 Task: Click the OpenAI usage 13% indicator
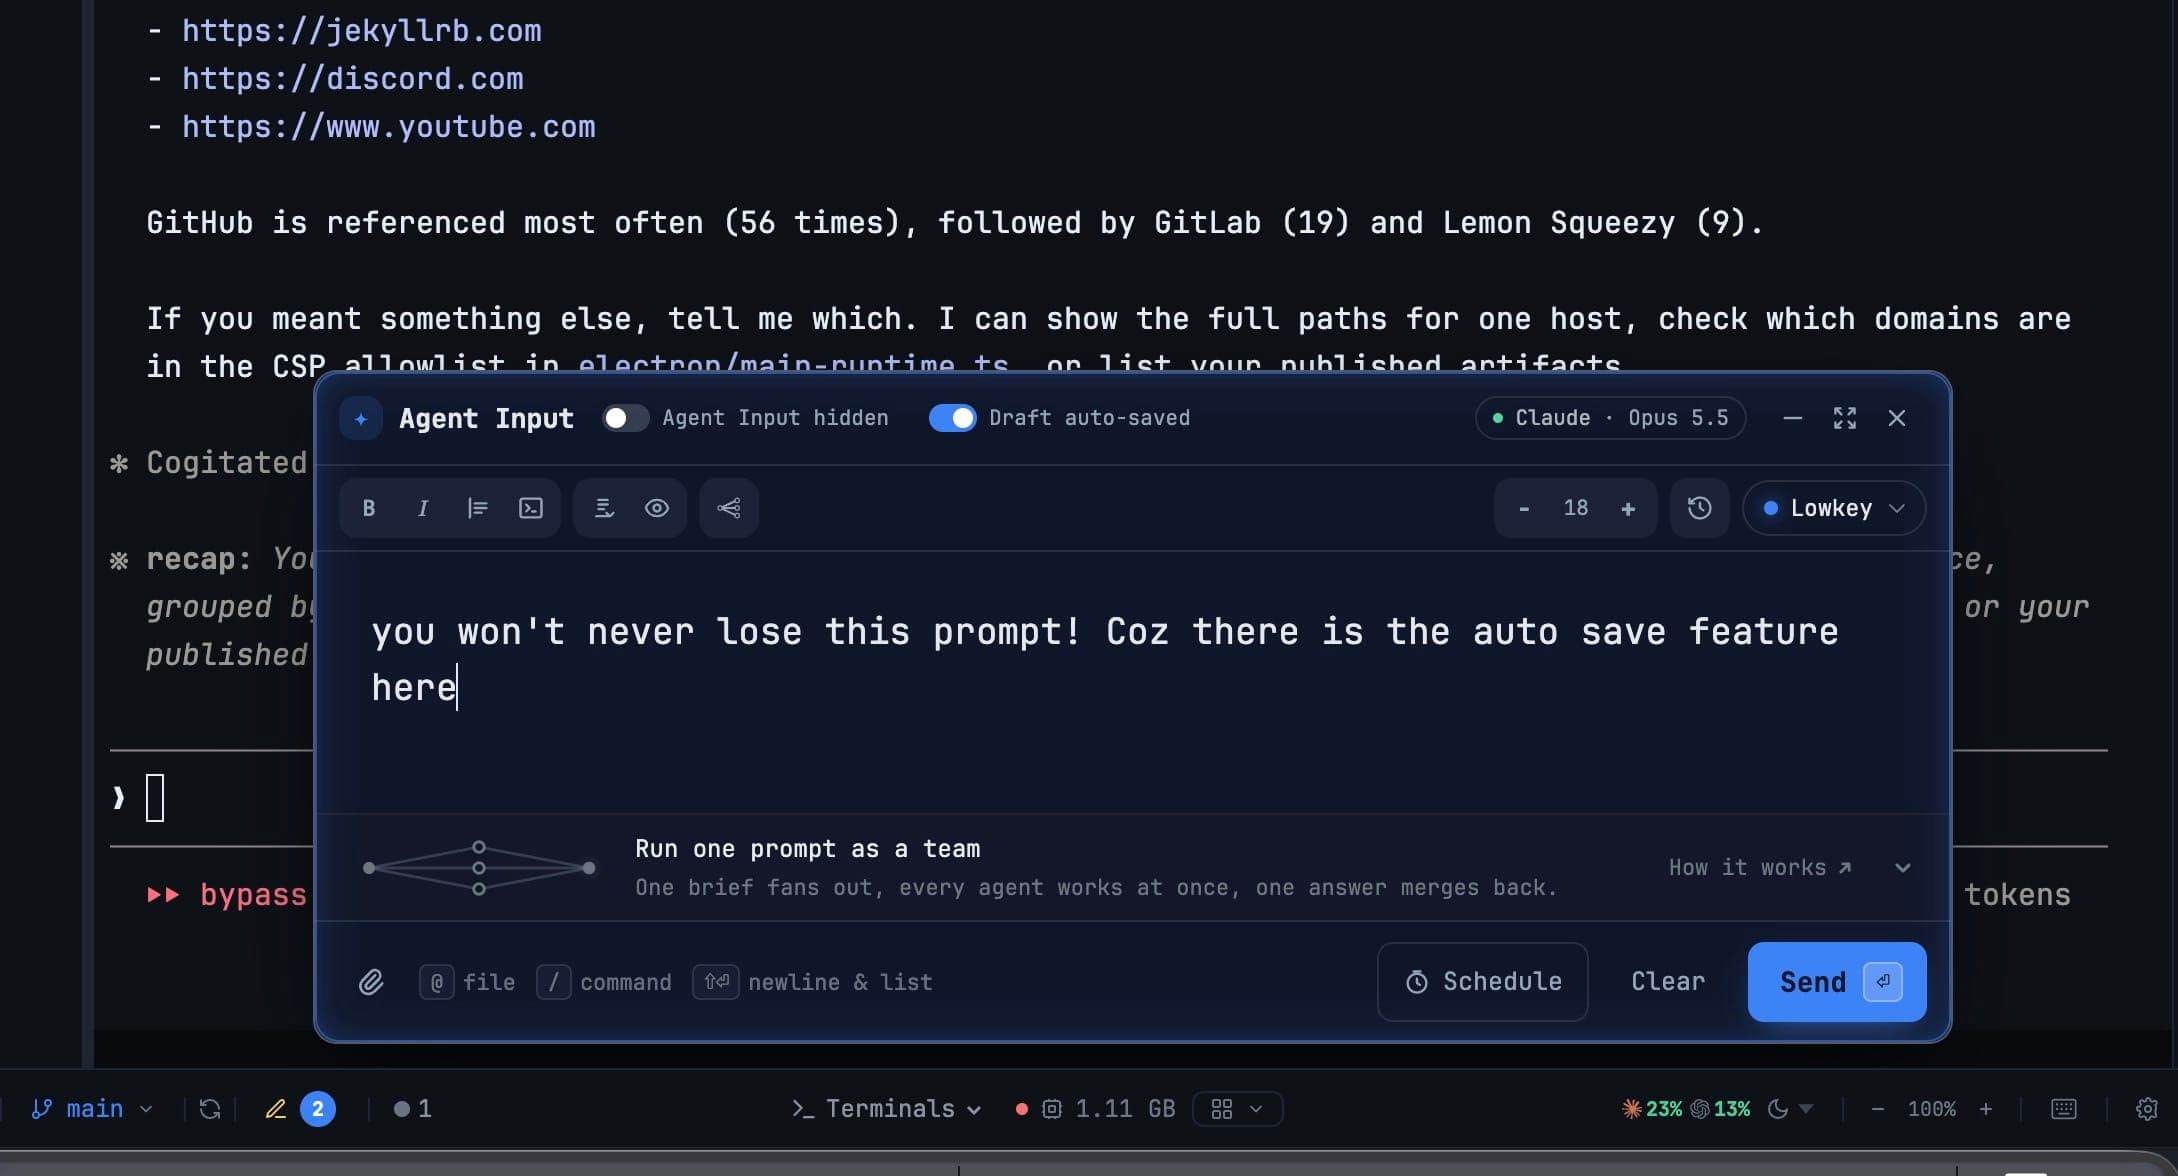coord(1720,1109)
